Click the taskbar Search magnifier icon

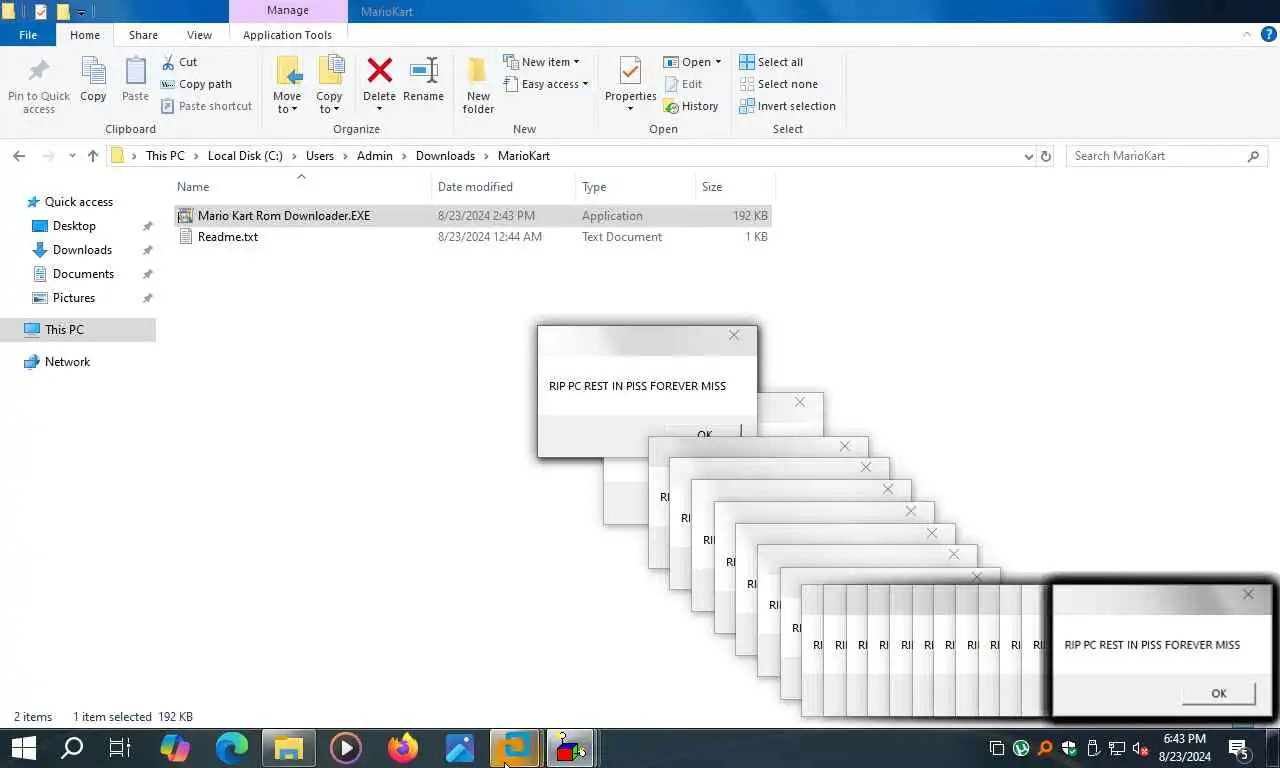pyautogui.click(x=72, y=748)
